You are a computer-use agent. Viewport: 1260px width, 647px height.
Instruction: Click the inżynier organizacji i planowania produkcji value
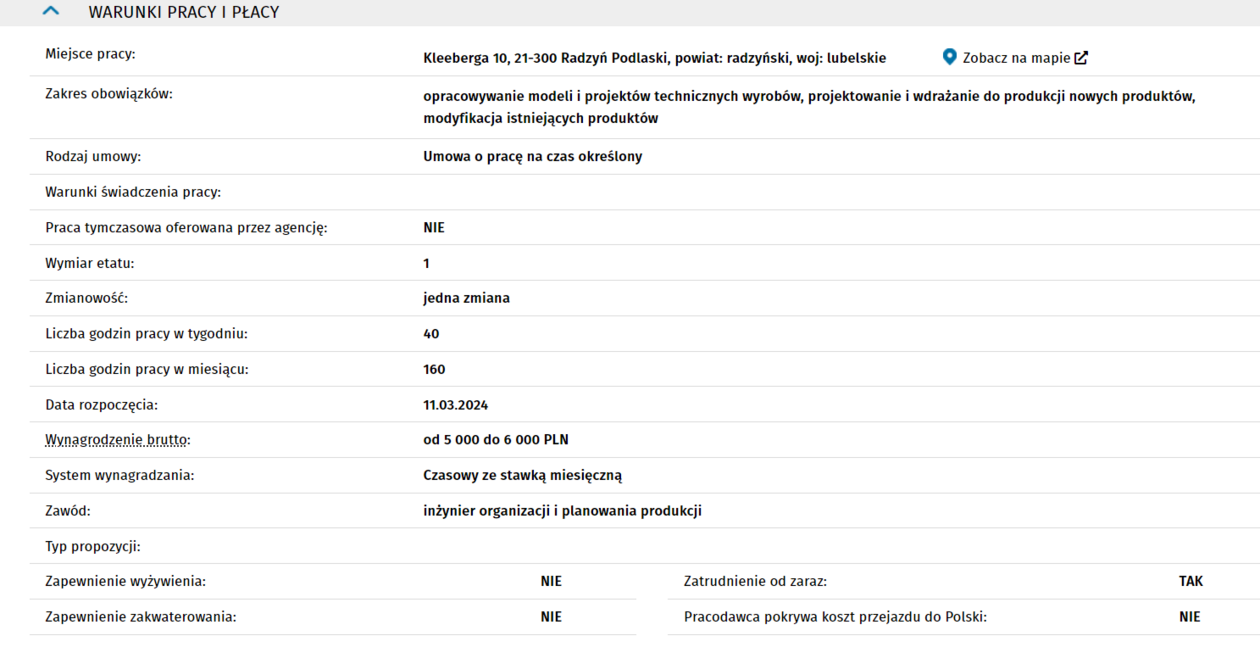pos(562,511)
